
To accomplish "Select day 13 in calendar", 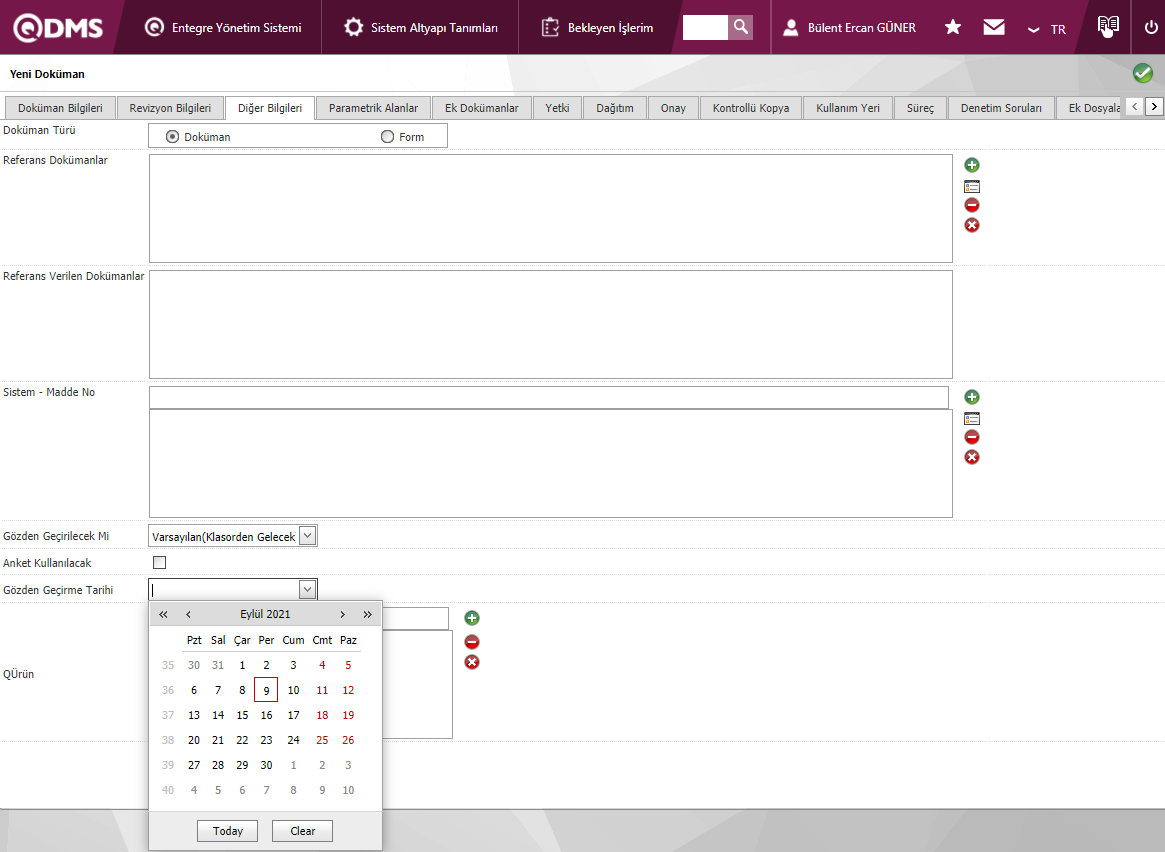I will (x=194, y=715).
